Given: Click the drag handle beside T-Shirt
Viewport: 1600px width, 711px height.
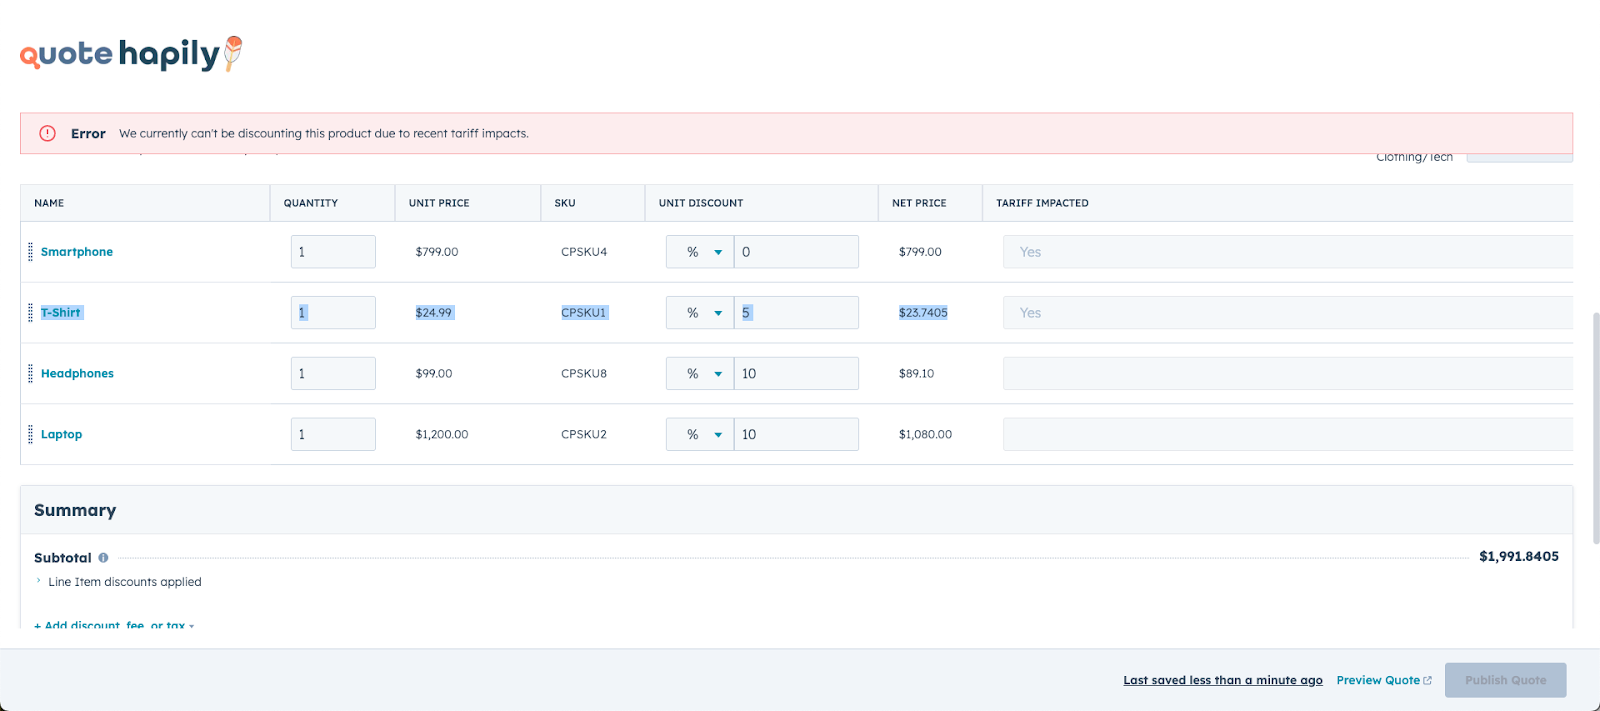Looking at the screenshot, I should [30, 313].
